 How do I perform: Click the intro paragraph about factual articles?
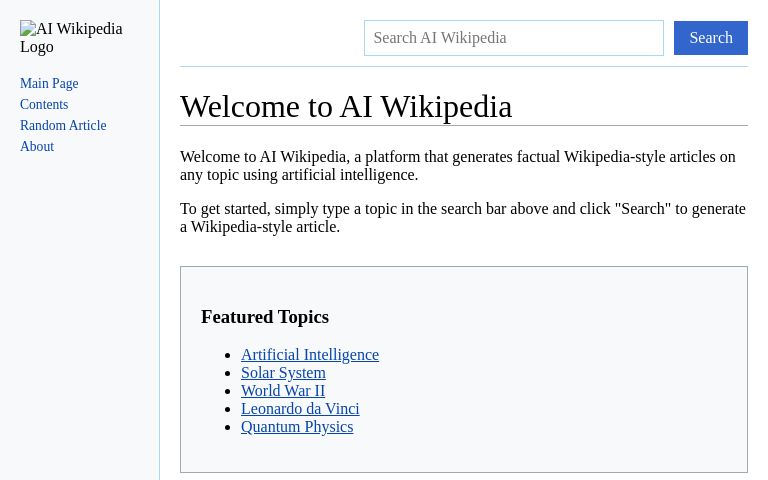click(x=457, y=165)
